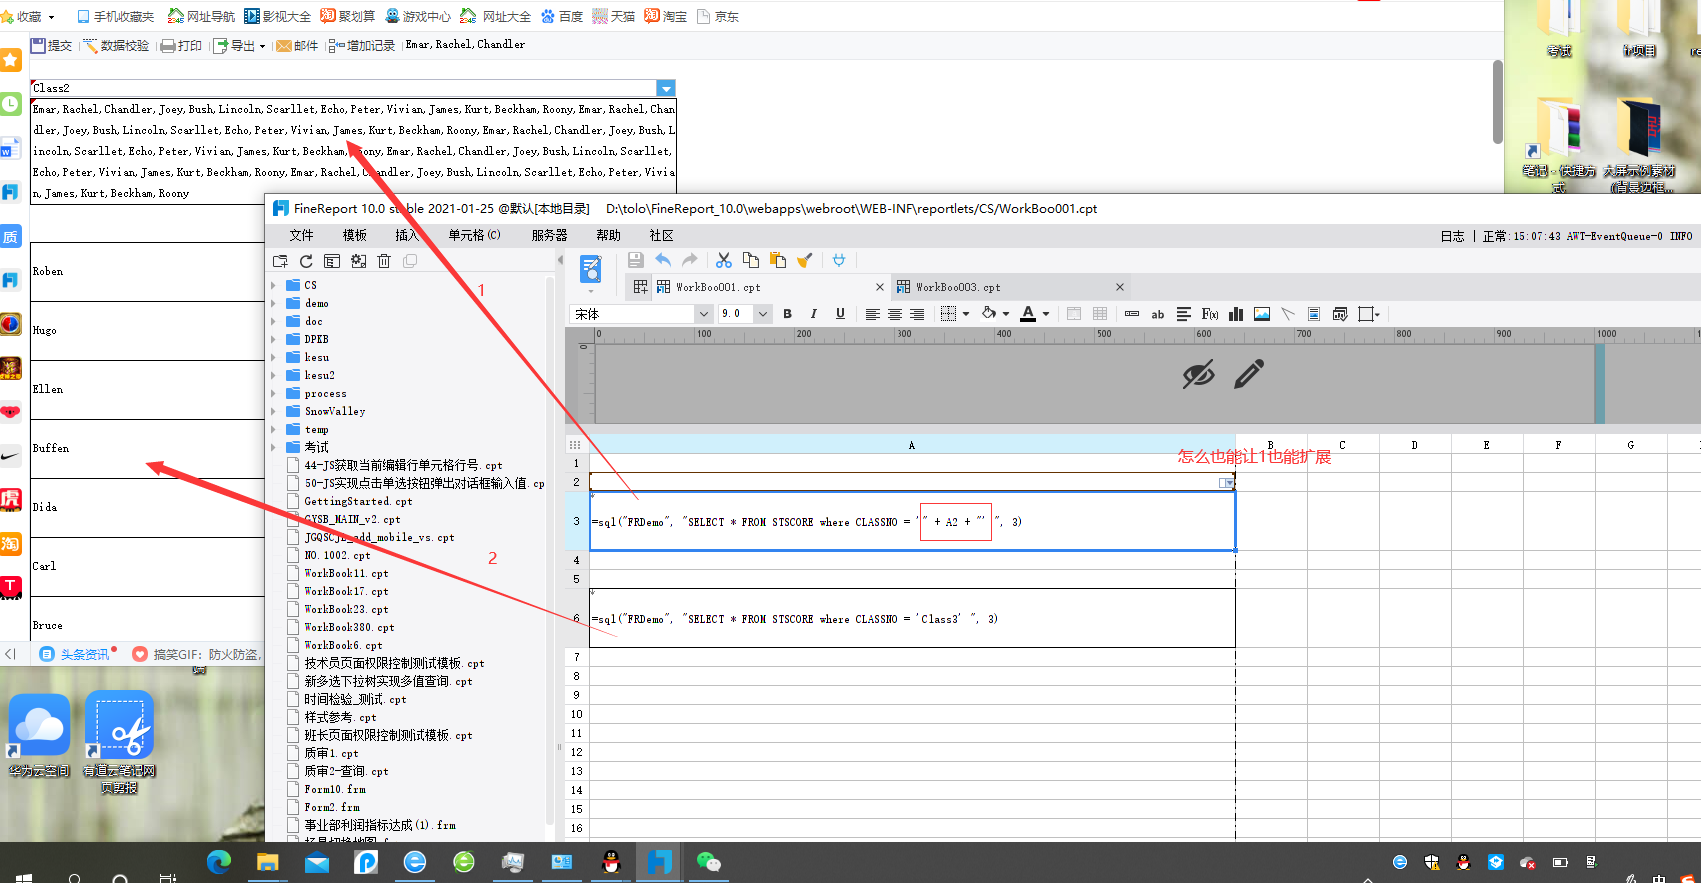Click the Copy icon next to scissors
This screenshot has width=1701, height=883.
coord(751,260)
